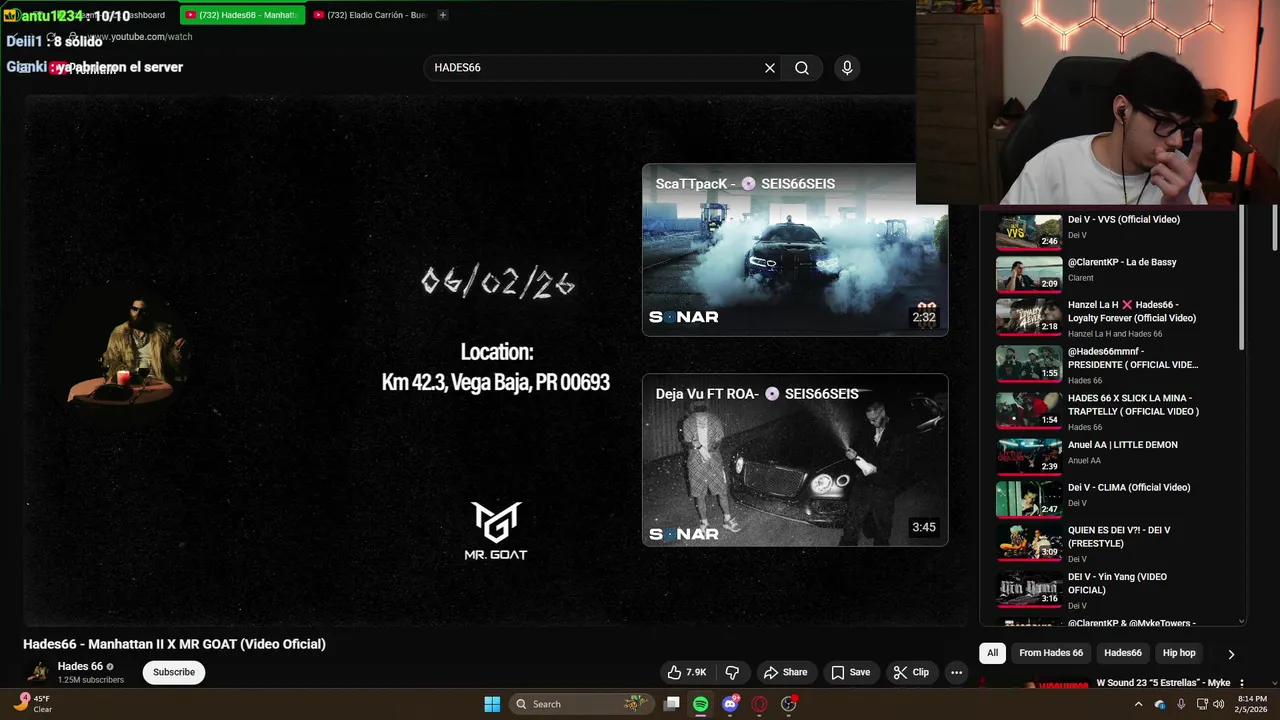Click the taskbar Search box
The width and height of the screenshot is (1280, 720).
tap(582, 704)
